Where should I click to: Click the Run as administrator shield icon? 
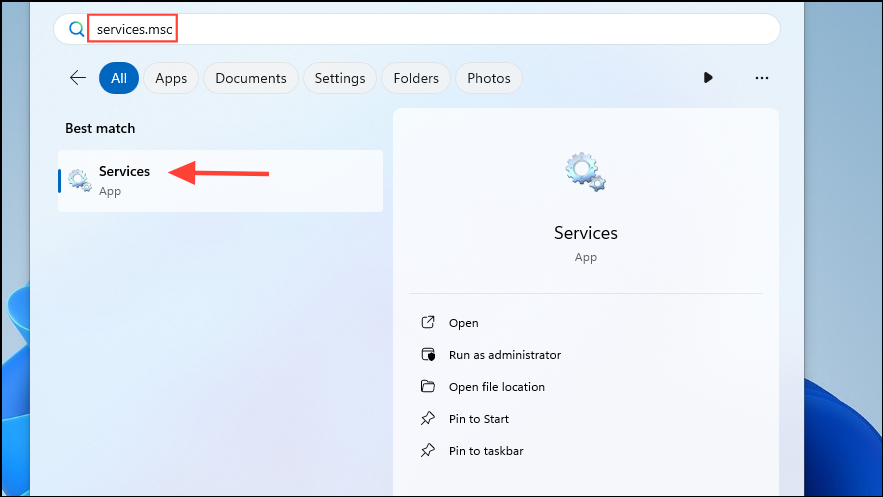429,355
